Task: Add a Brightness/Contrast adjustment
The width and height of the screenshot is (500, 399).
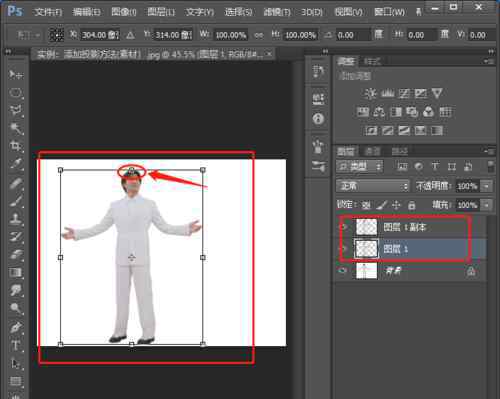Action: tap(370, 94)
